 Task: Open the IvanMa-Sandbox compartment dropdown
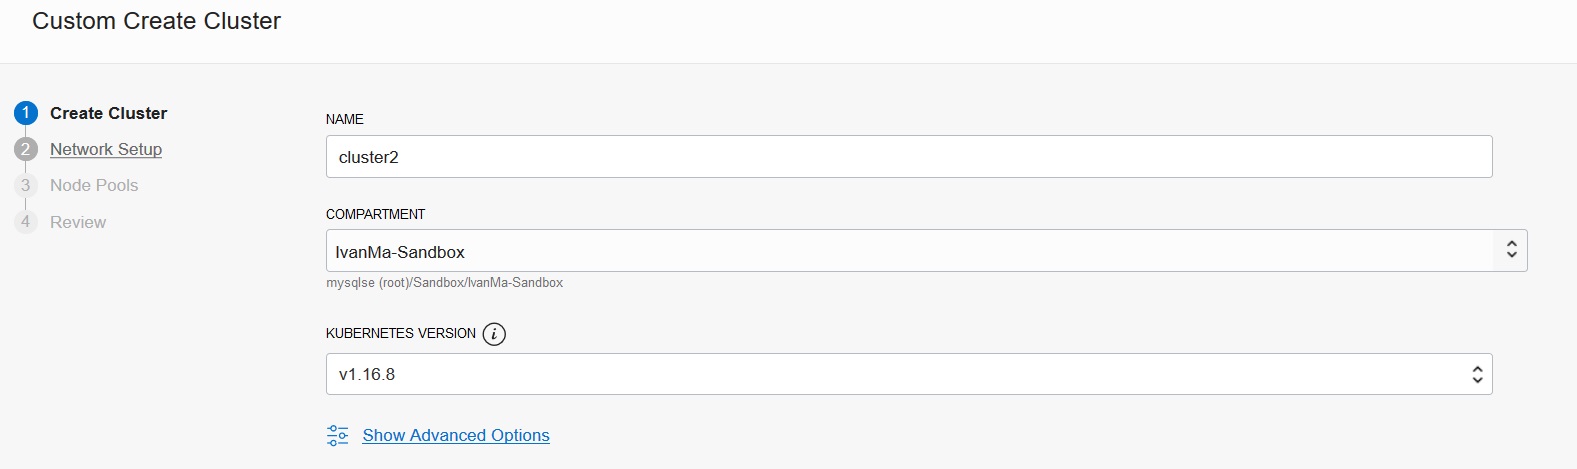pyautogui.click(x=908, y=251)
